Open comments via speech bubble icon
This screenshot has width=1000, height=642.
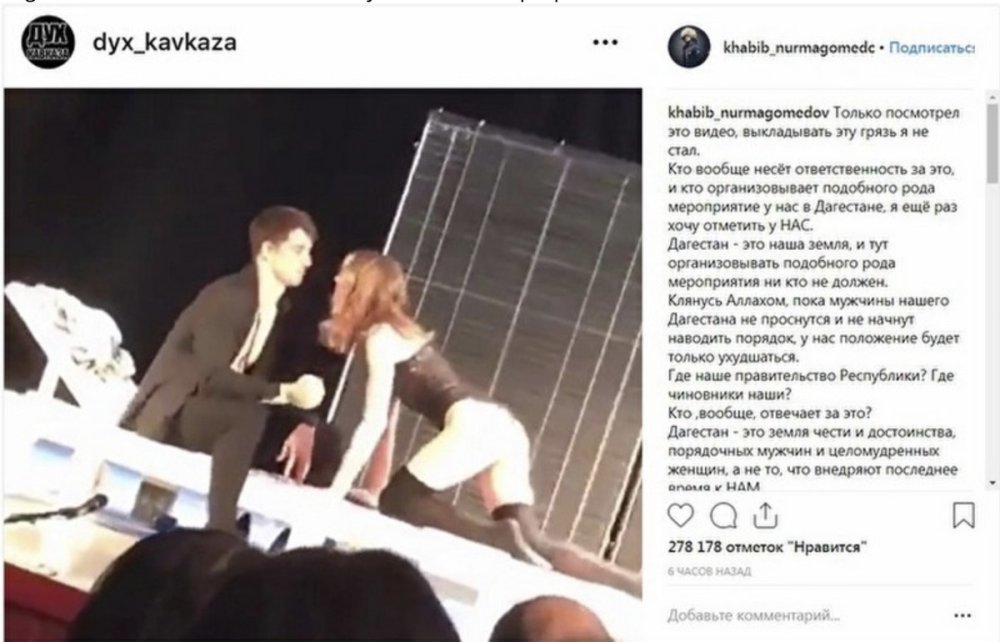pyautogui.click(x=723, y=516)
